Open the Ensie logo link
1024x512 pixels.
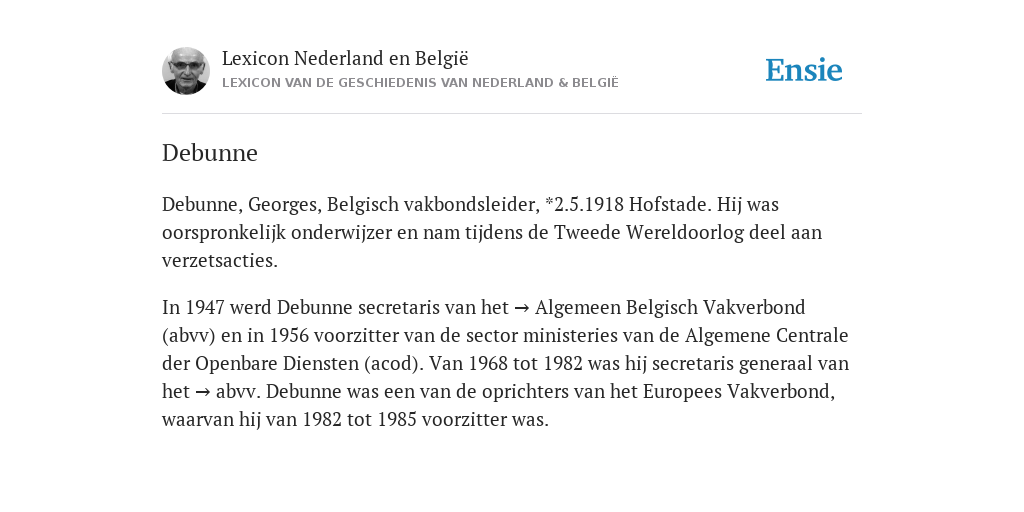coord(804,71)
